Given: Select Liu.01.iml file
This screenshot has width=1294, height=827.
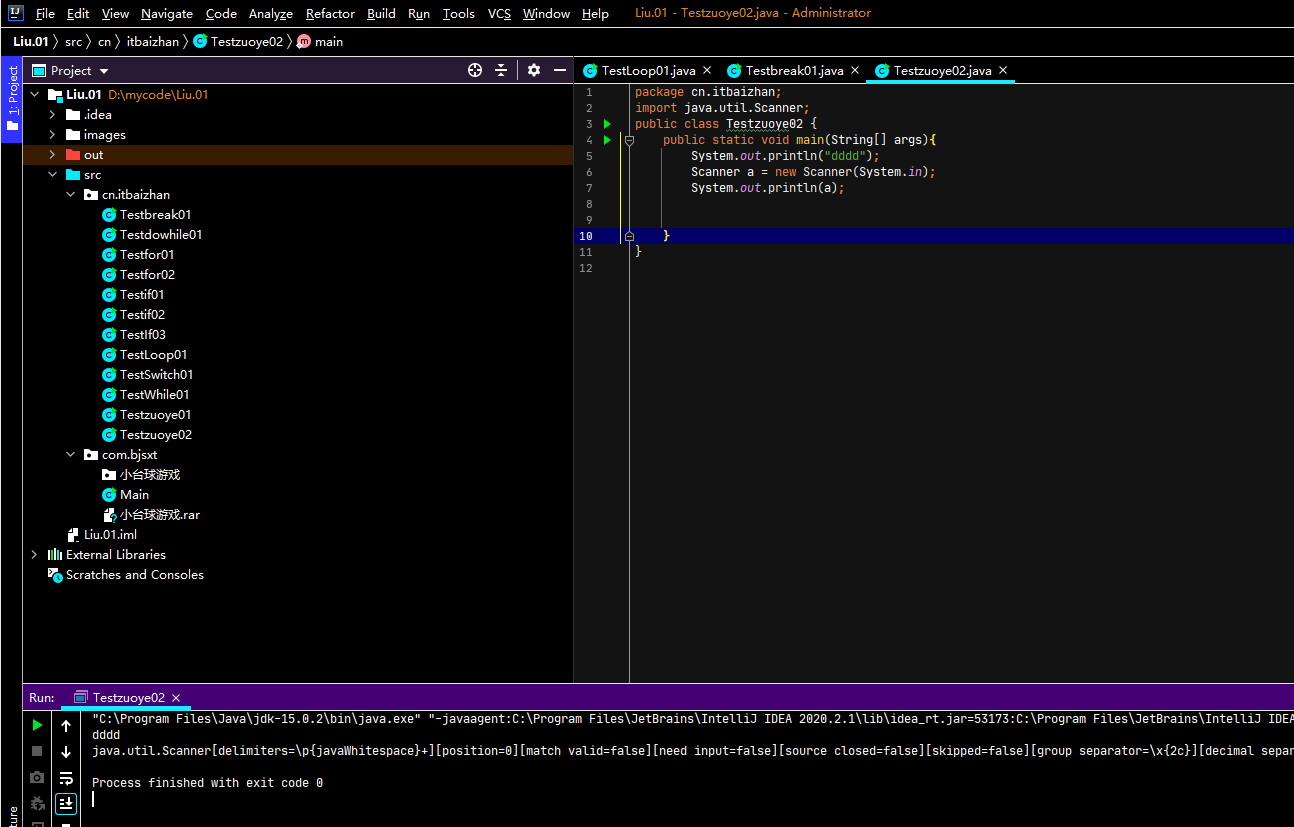Looking at the screenshot, I should pyautogui.click(x=110, y=534).
